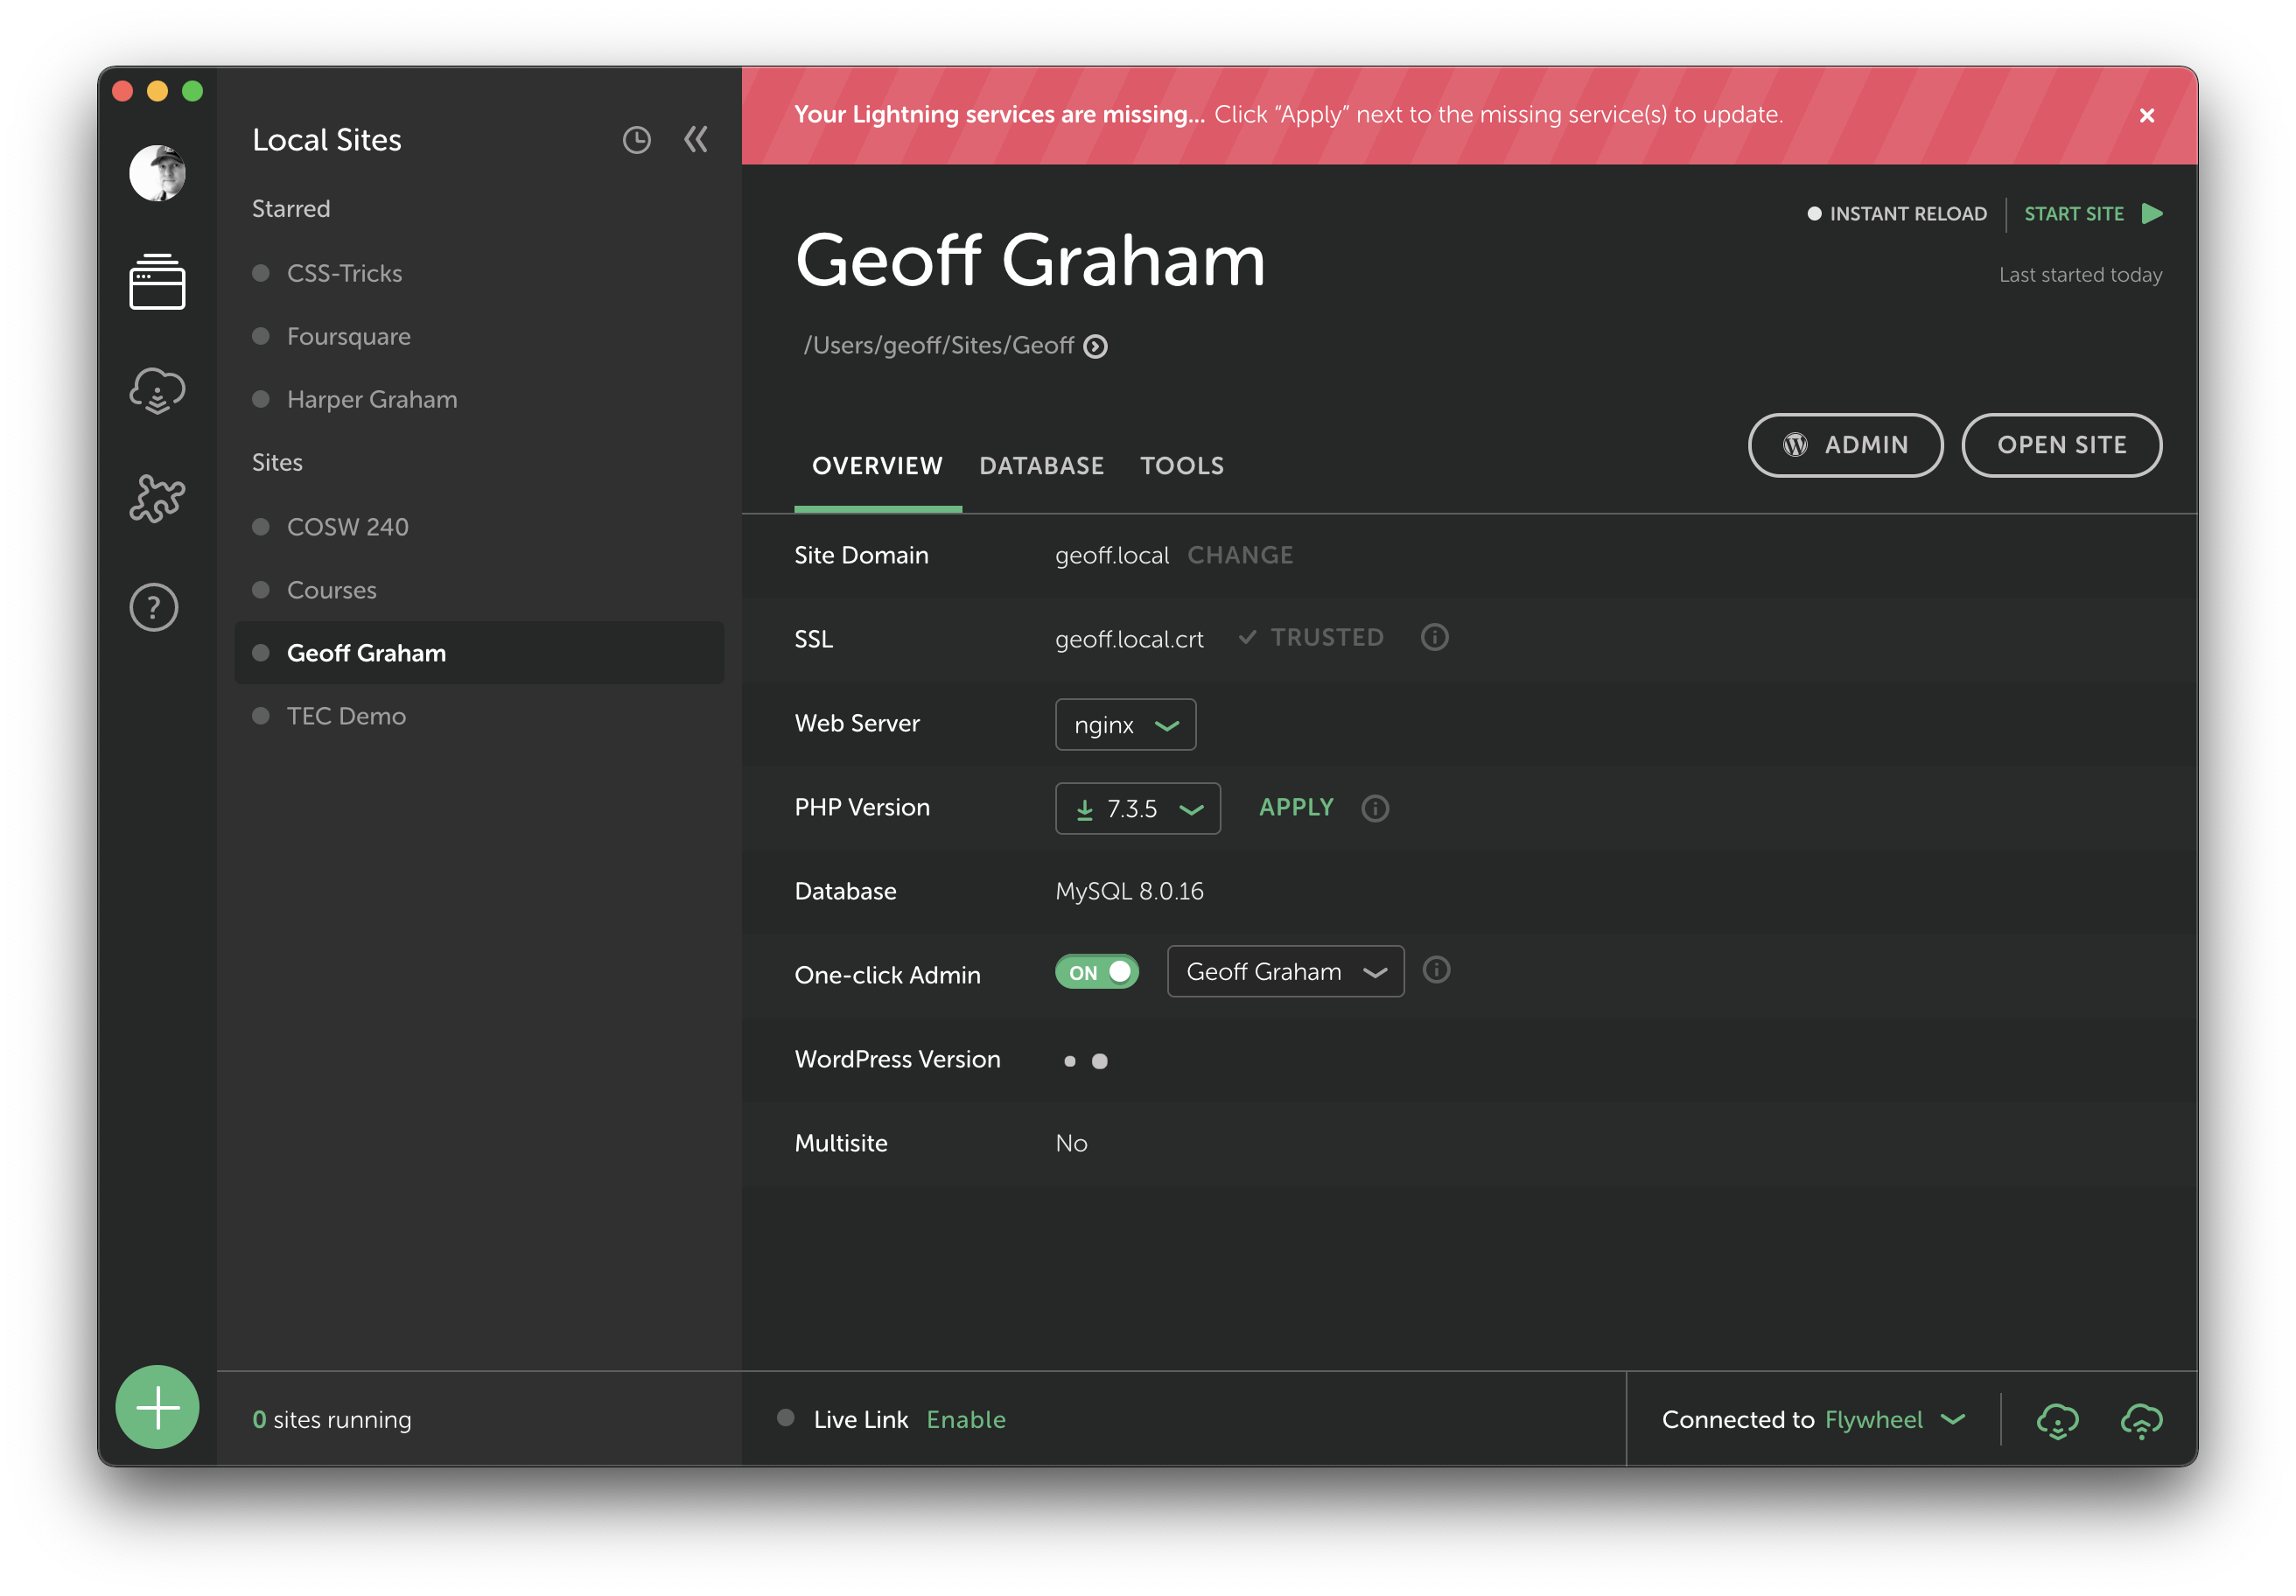This screenshot has width=2296, height=1596.
Task: Click the Start Site play icon
Action: pos(2153,213)
